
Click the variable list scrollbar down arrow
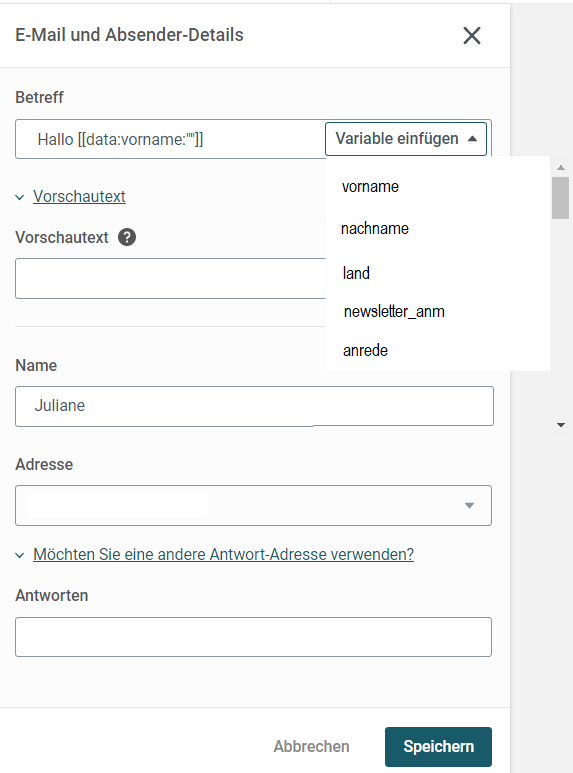tap(561, 424)
